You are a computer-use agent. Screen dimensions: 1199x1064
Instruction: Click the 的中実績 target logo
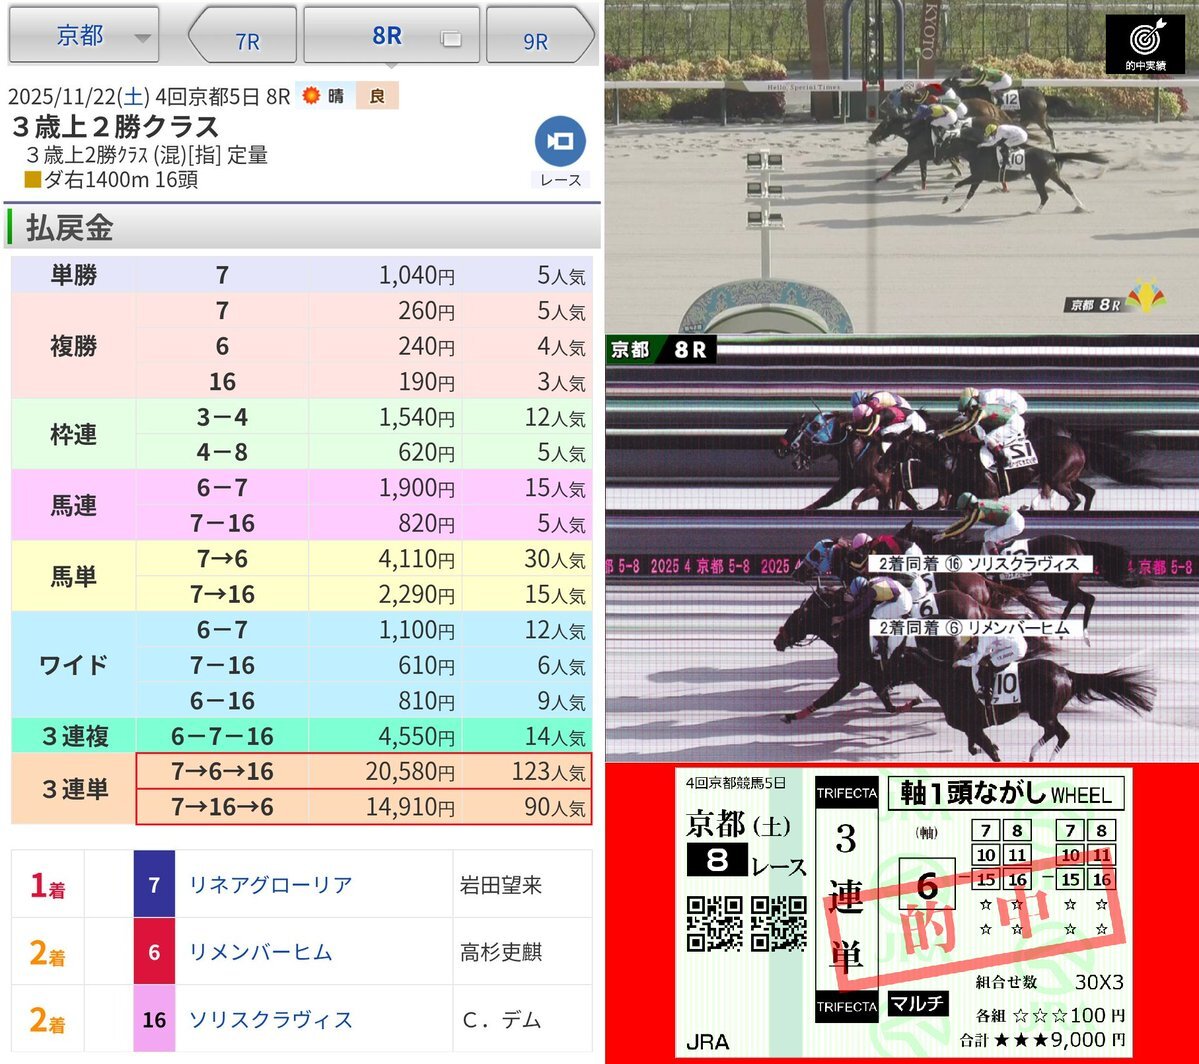pyautogui.click(x=1144, y=44)
